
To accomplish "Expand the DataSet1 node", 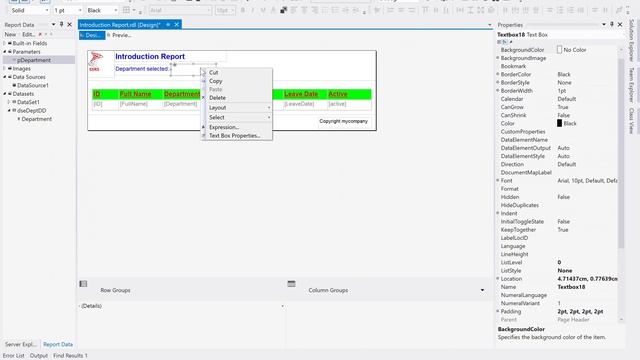I will [x=9, y=102].
